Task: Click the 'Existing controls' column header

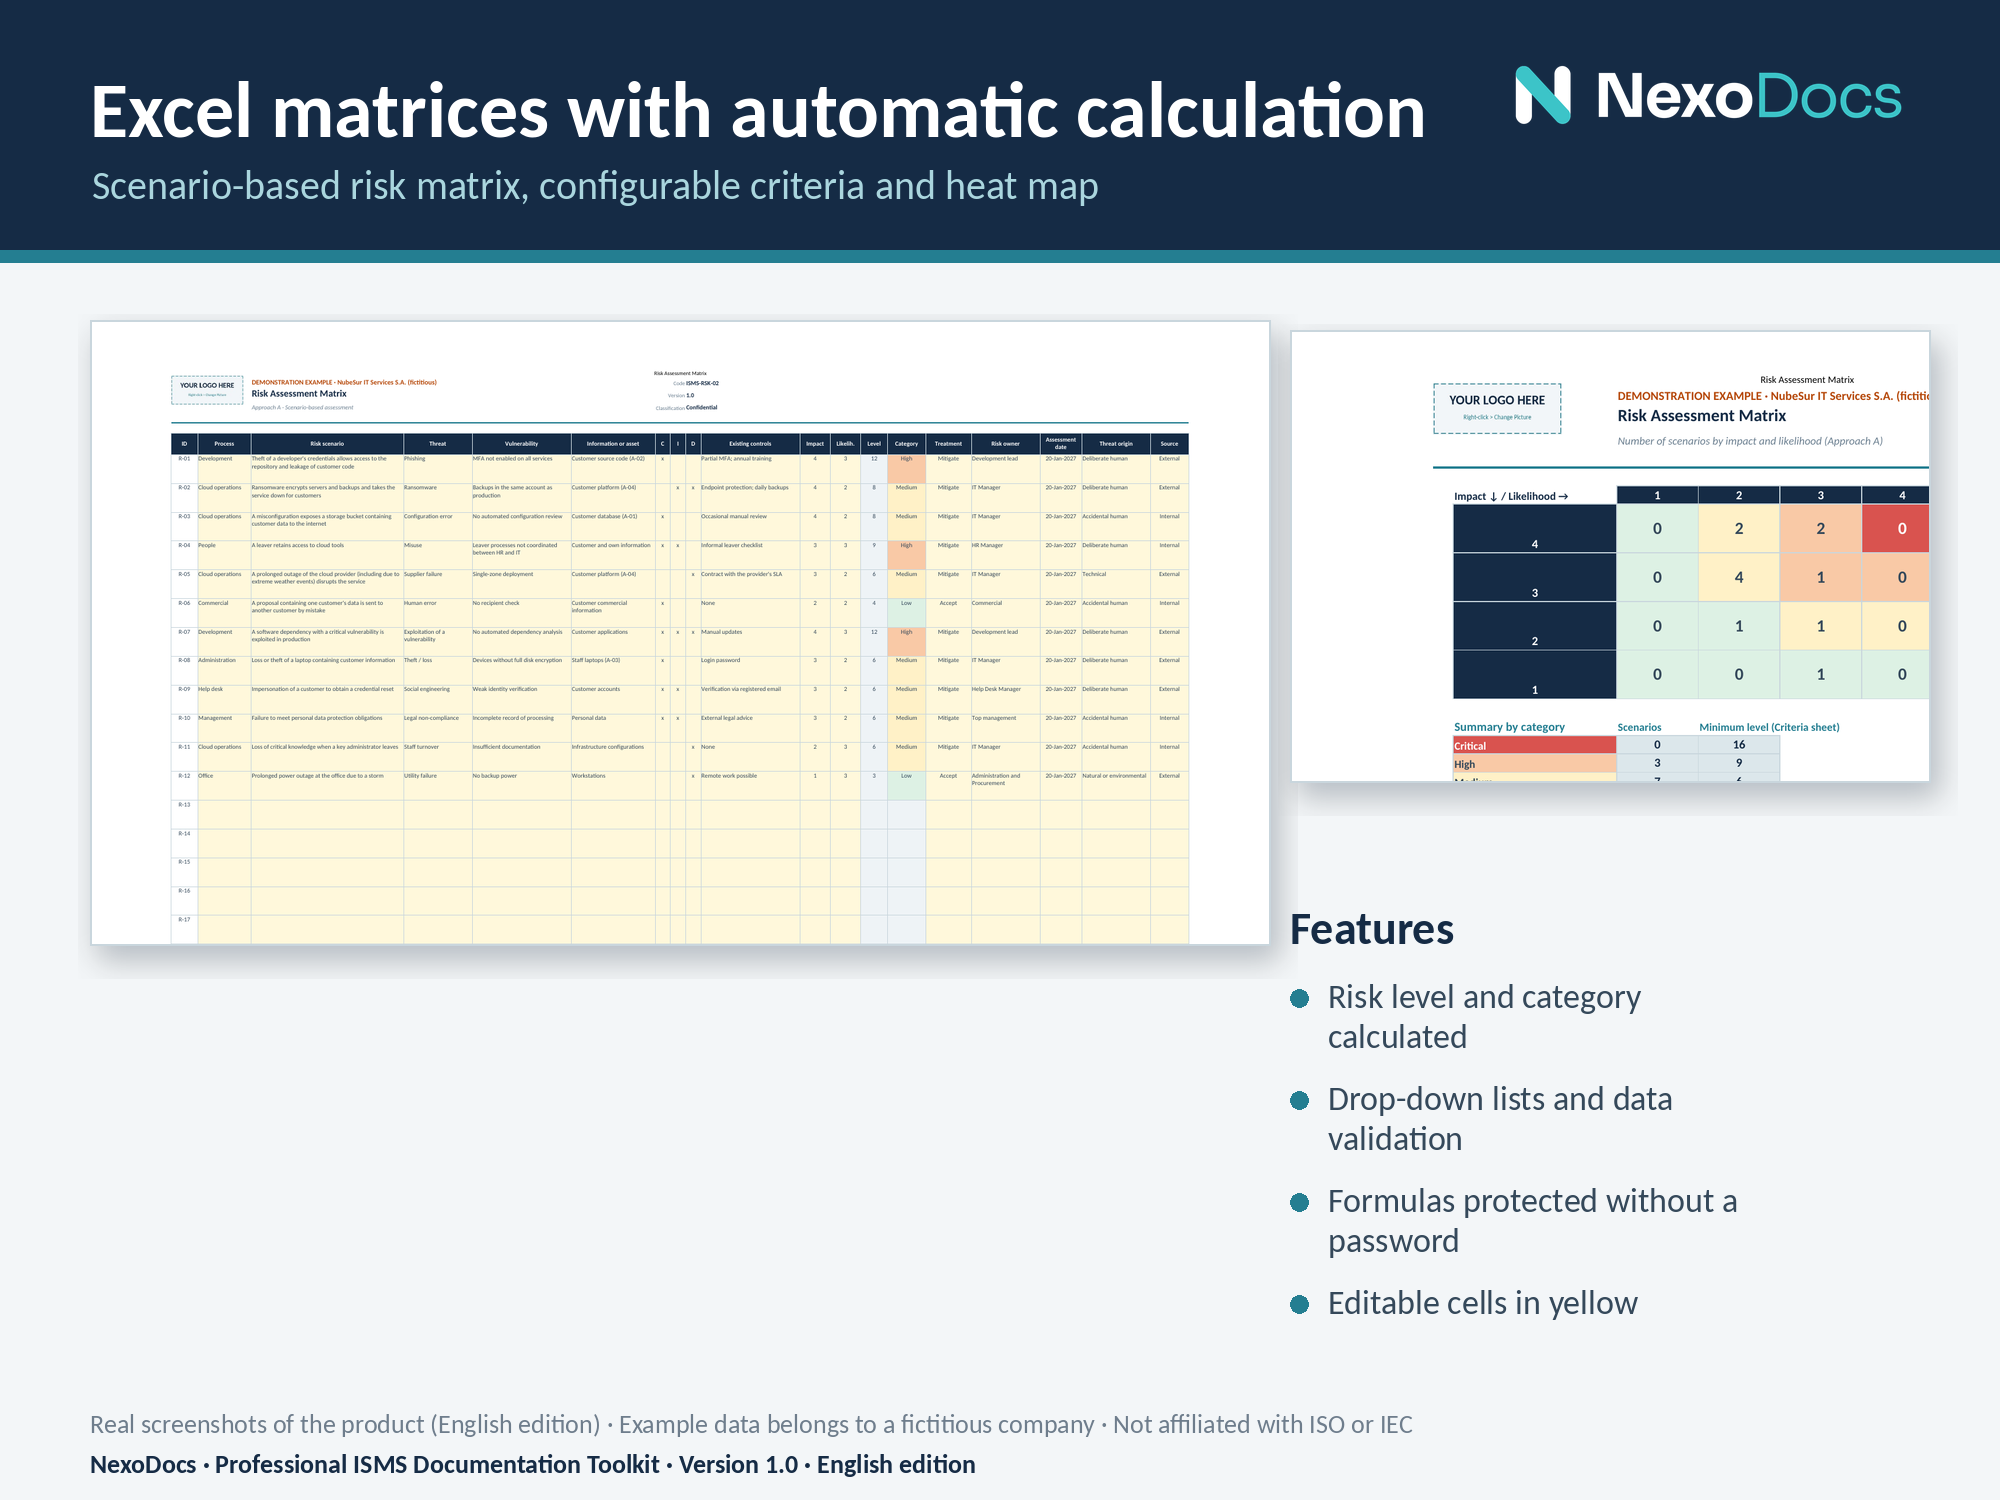Action: click(750, 443)
